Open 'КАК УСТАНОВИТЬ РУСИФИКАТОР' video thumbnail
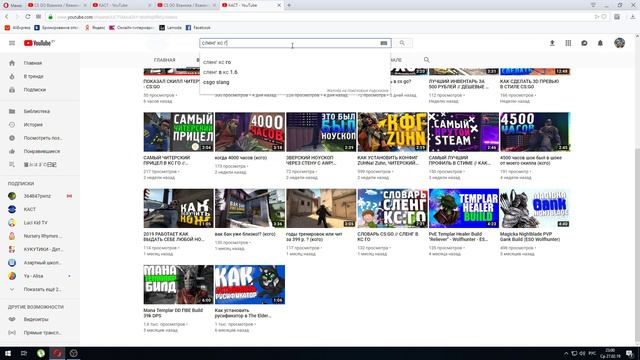 click(x=250, y=284)
